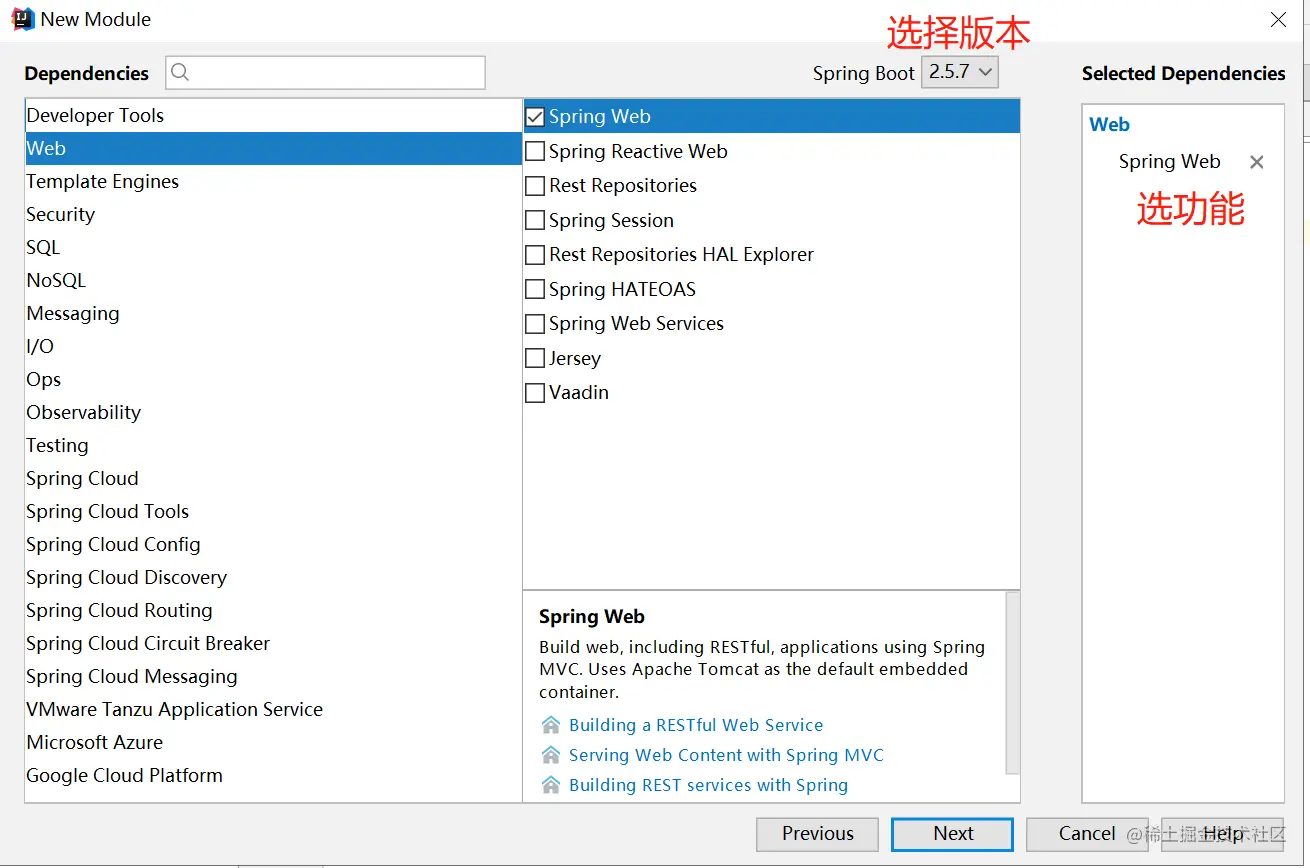This screenshot has height=868, width=1310.
Task: Choose the Ops category
Action: point(273,380)
